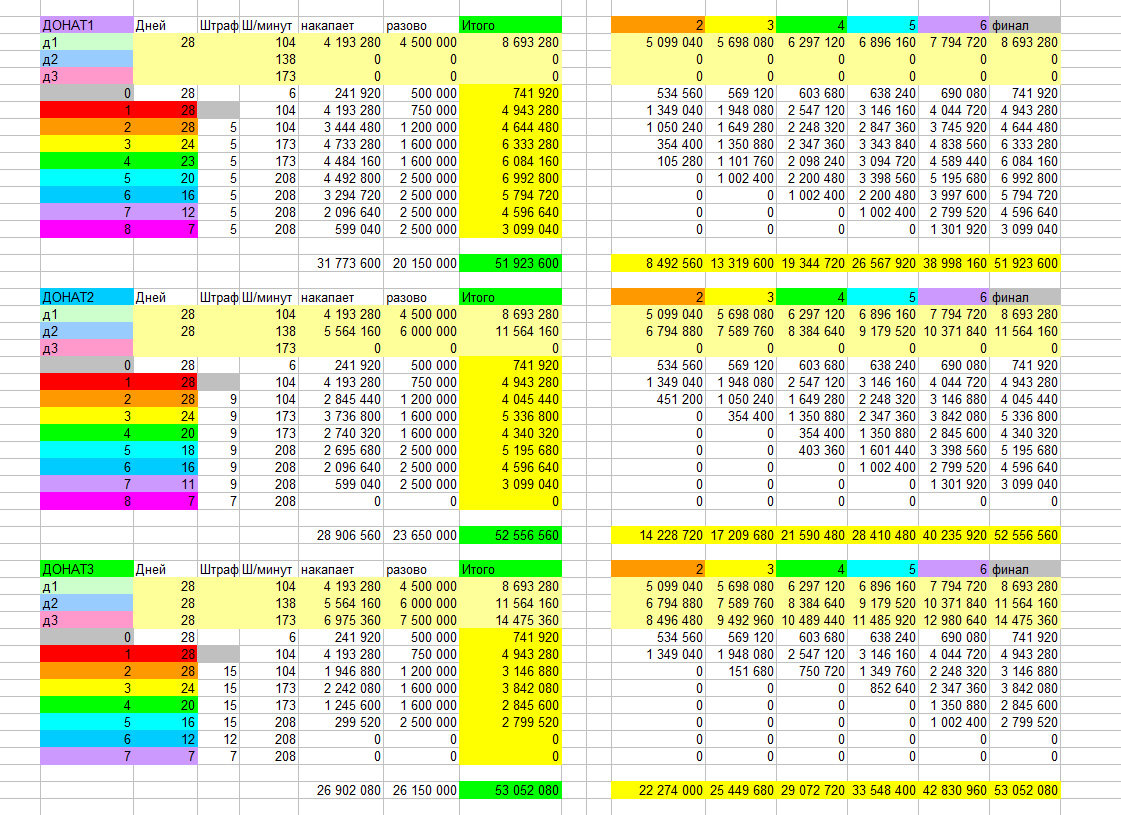Click the cell 22 274 000 in bottom totals
This screenshot has width=1121, height=815.
pos(658,790)
